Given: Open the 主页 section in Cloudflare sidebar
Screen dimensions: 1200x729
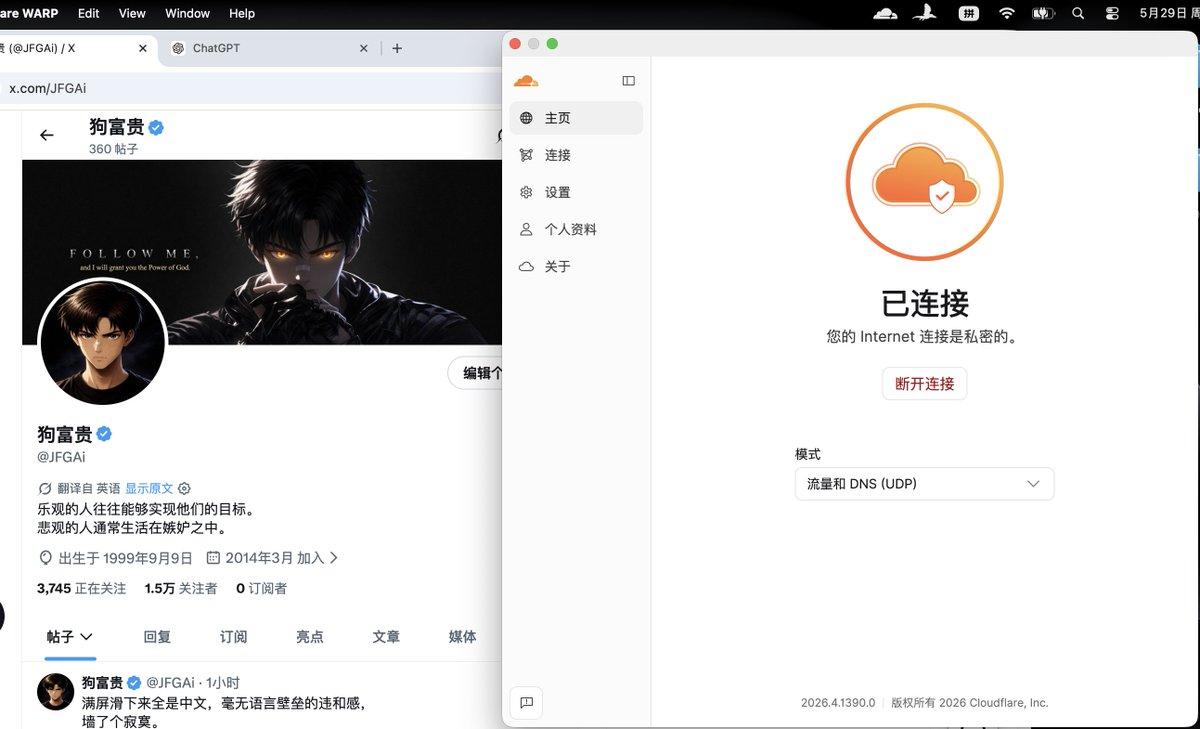Looking at the screenshot, I should [576, 118].
